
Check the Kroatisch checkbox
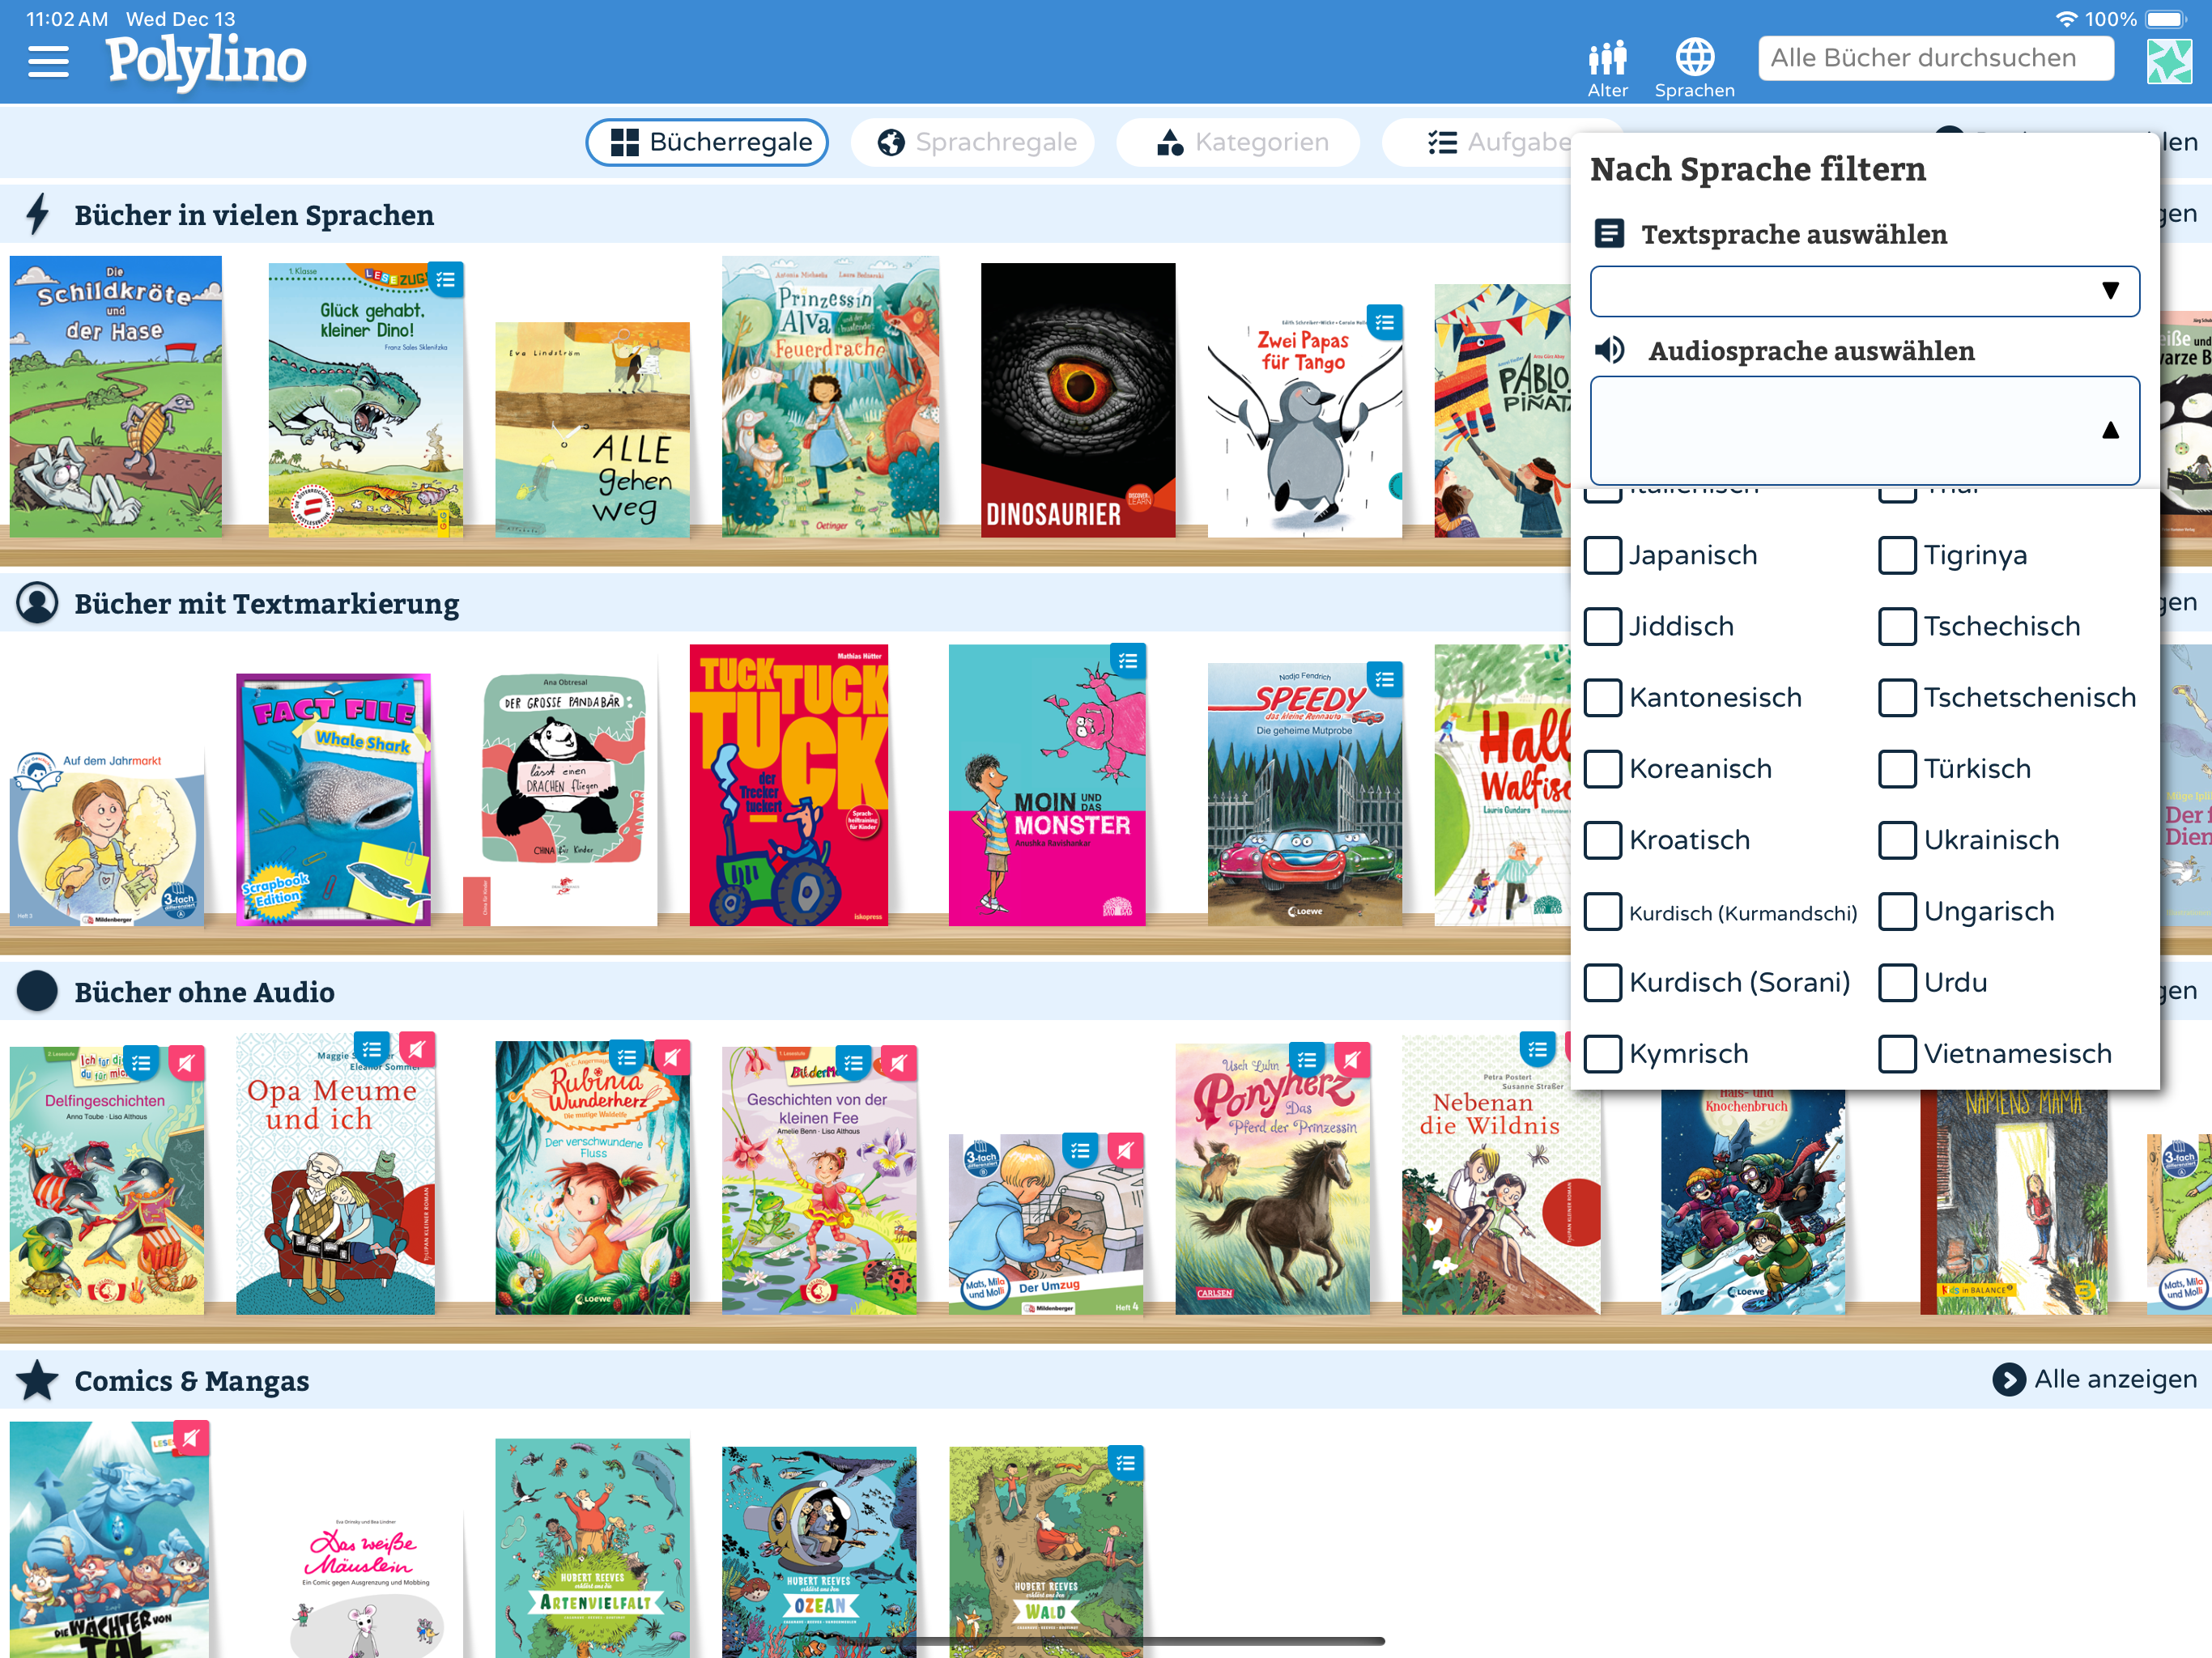[x=1603, y=840]
